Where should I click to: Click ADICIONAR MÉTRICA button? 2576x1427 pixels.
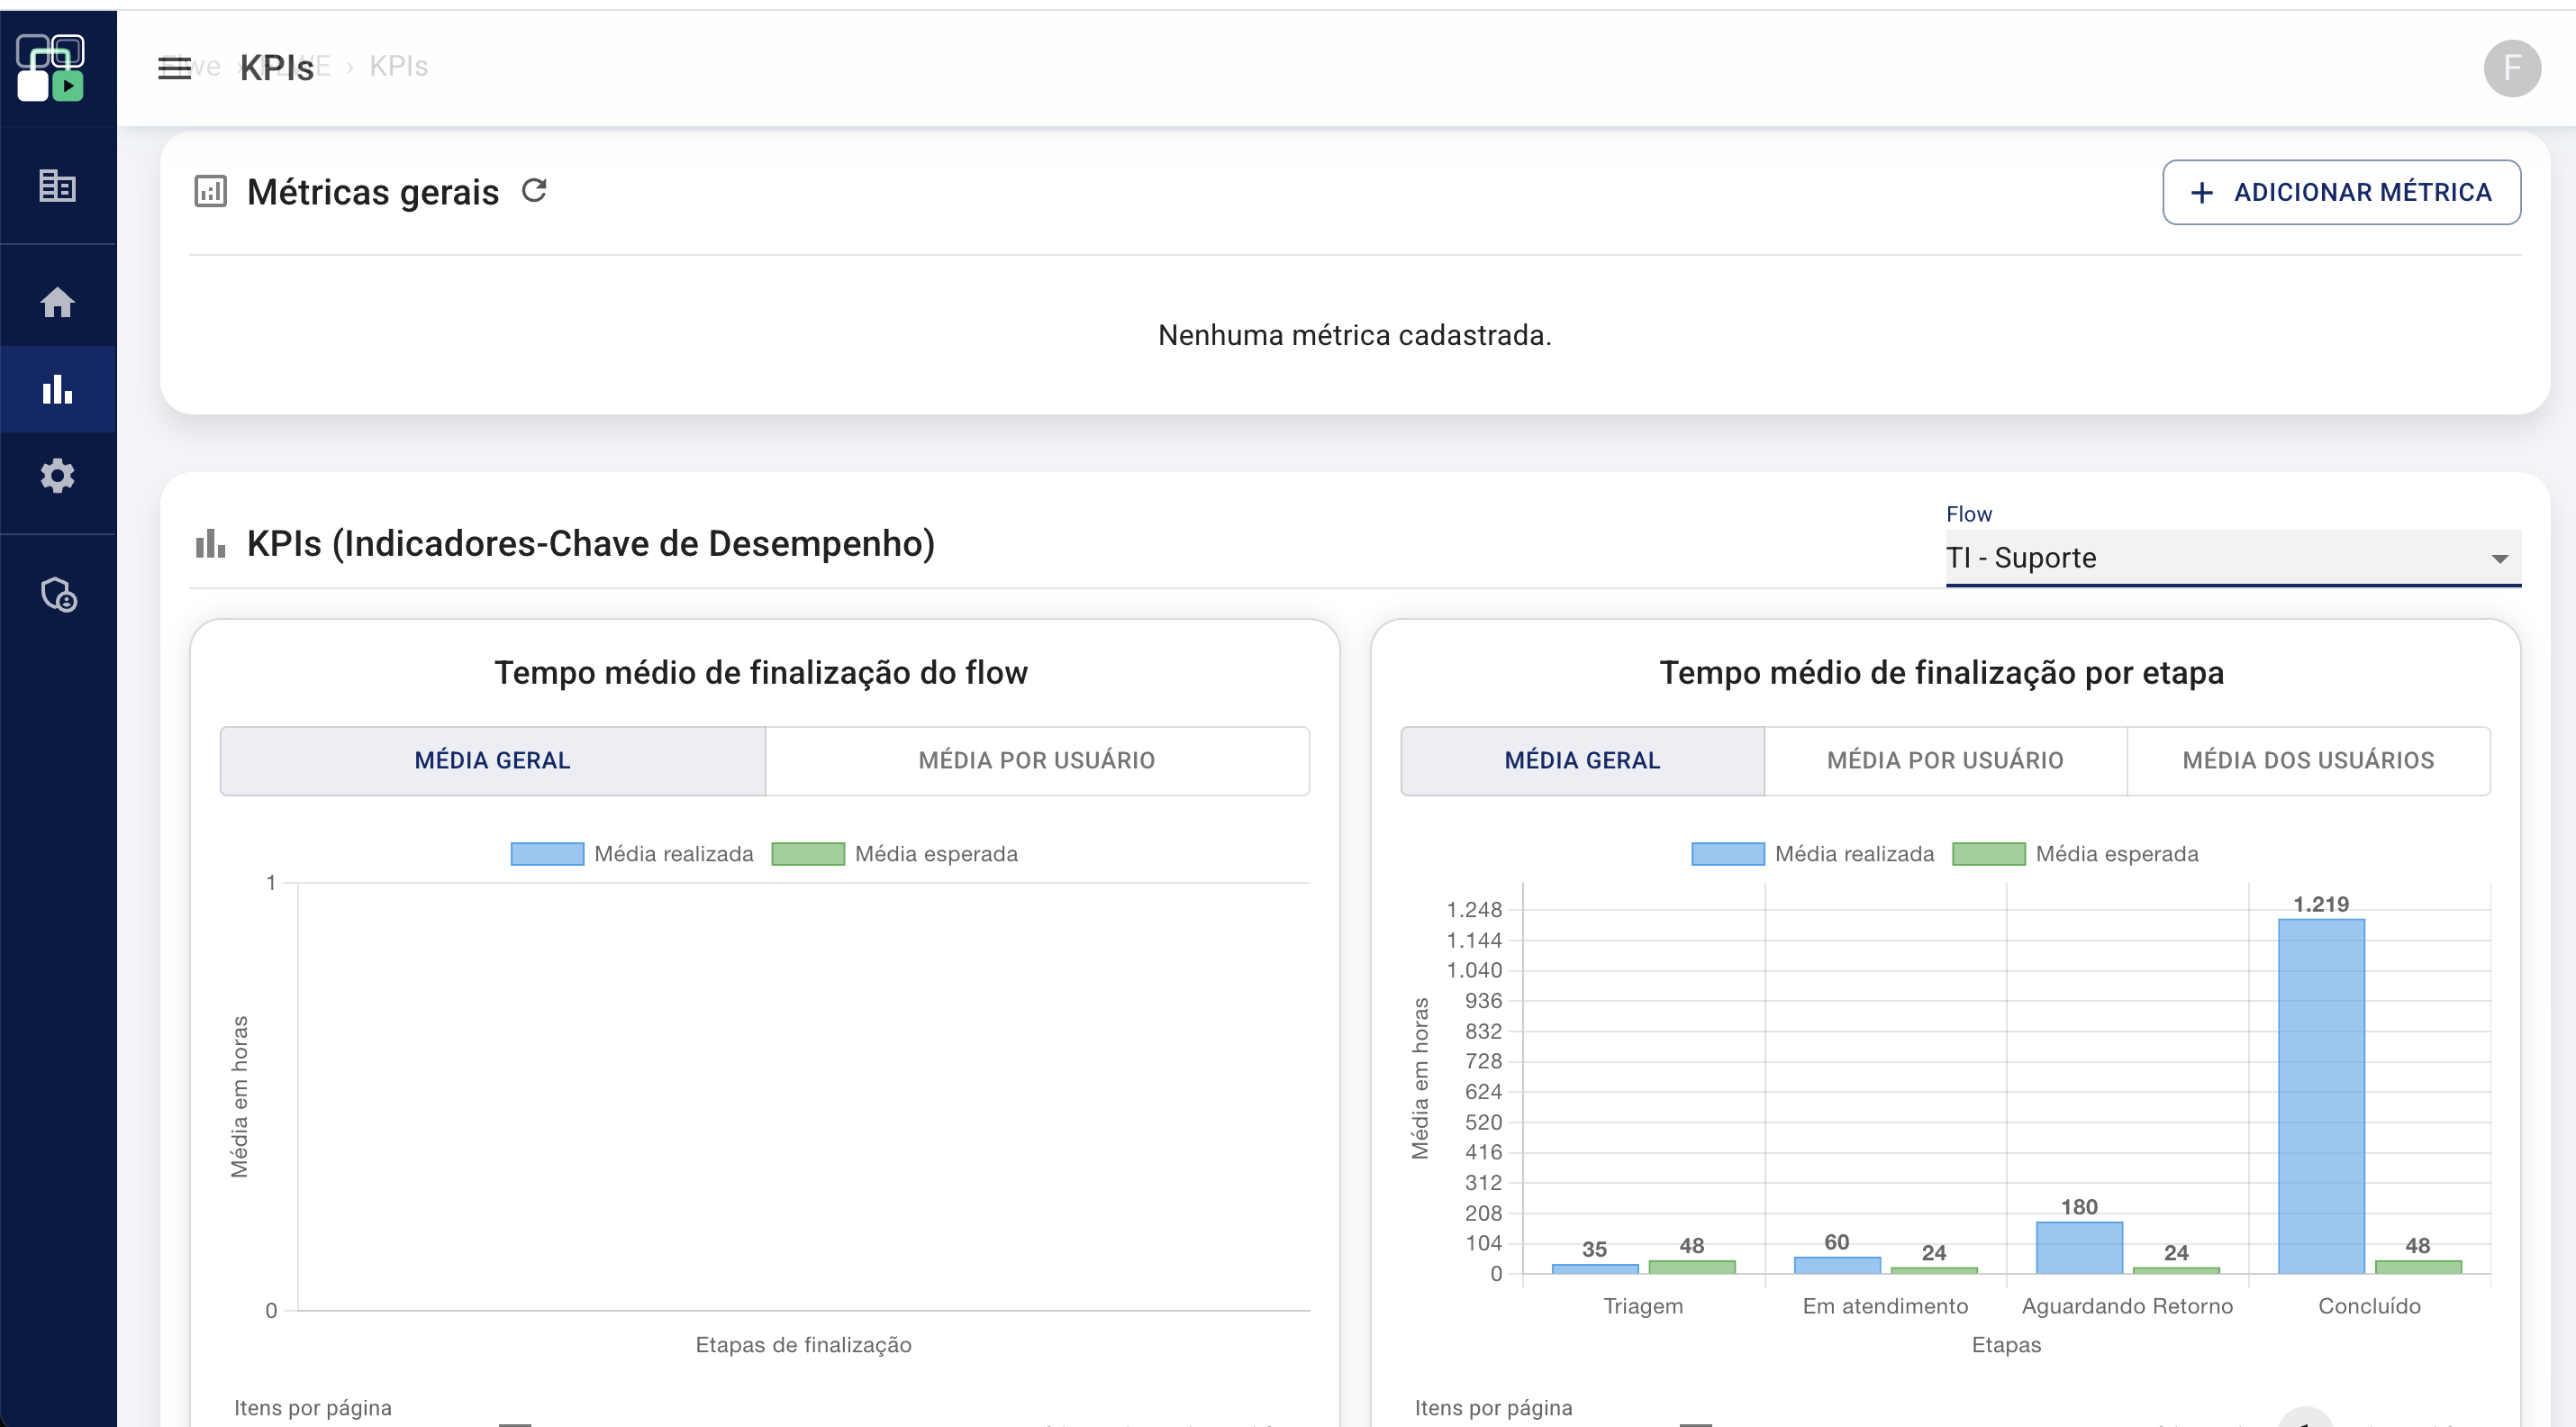click(x=2341, y=192)
